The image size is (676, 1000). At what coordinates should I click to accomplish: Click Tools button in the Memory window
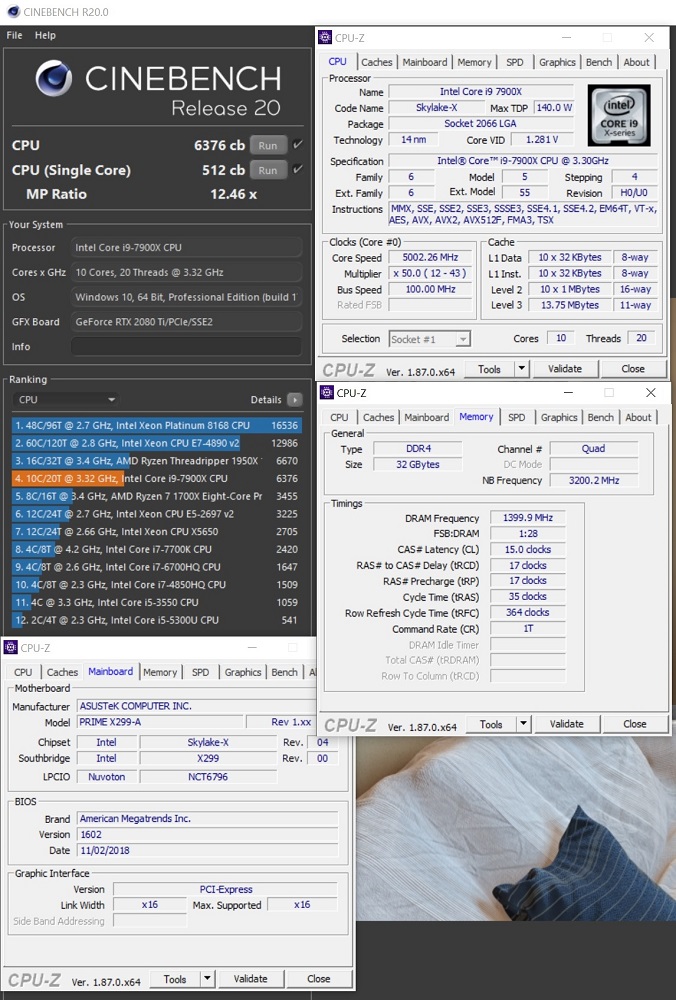491,724
